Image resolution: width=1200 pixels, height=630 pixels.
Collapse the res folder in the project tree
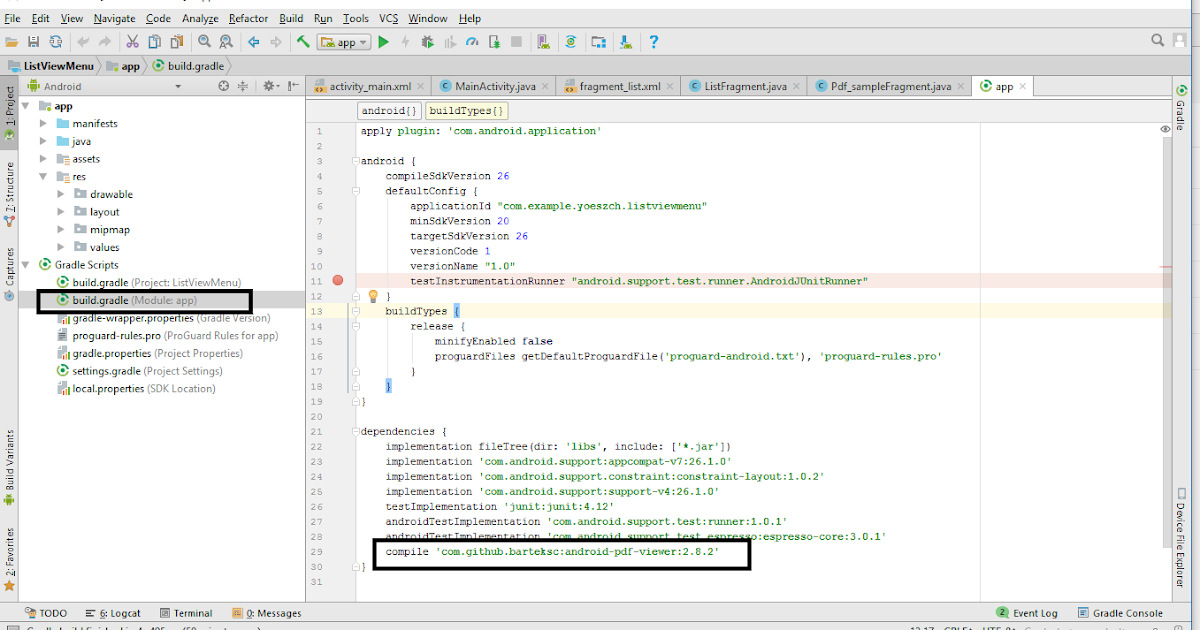coord(42,175)
